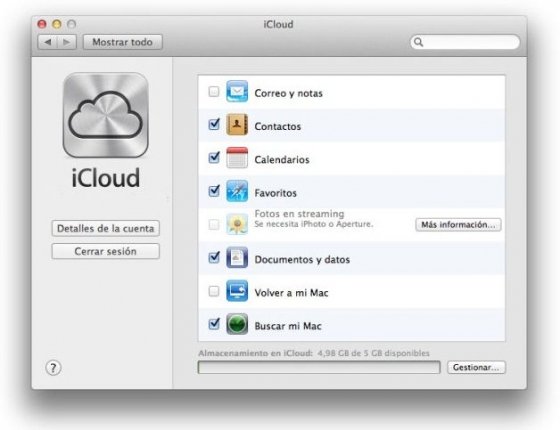Click the Documentos y datos label
Screen dimensions: 560x430
[302, 260]
